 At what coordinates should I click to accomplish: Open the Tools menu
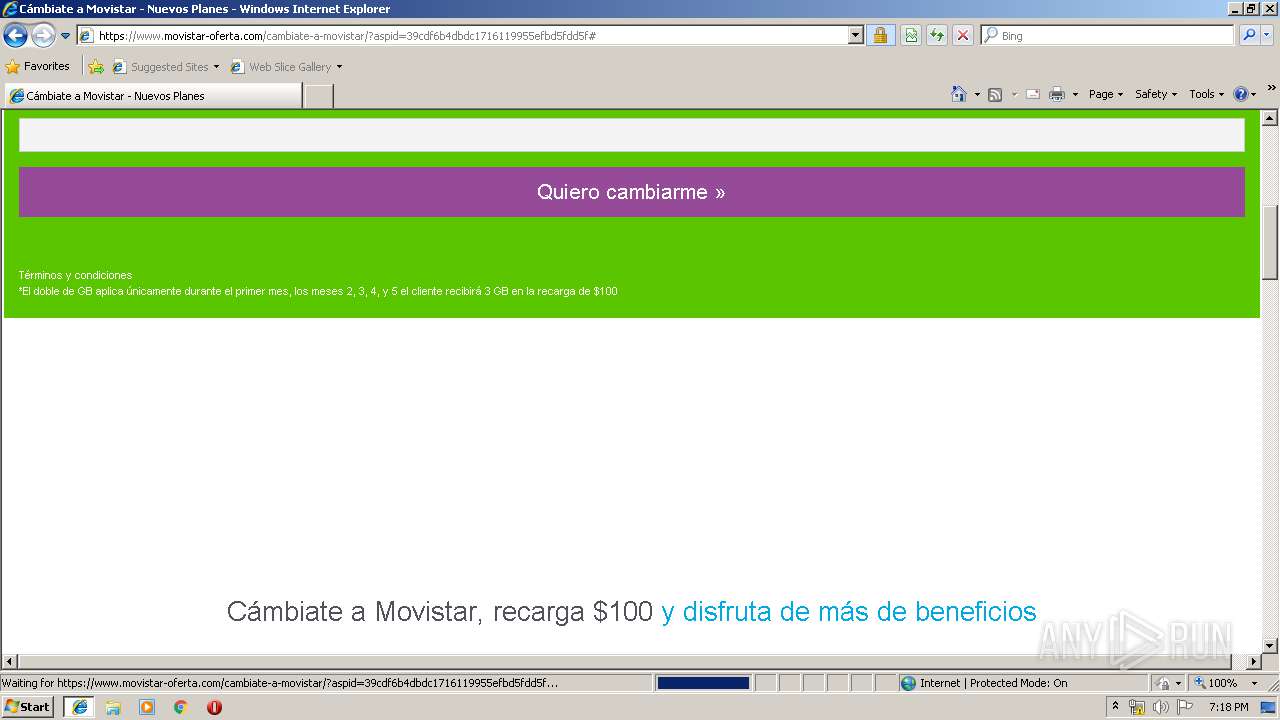1206,94
